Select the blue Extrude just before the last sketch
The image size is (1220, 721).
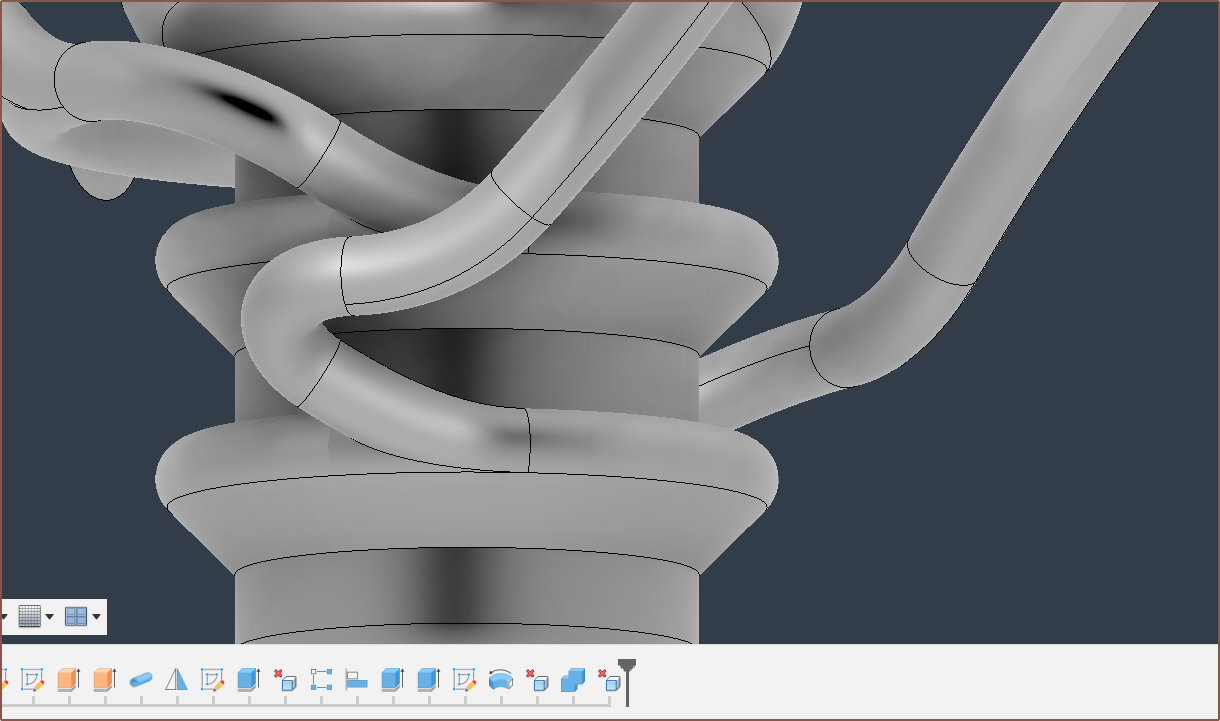coord(428,681)
